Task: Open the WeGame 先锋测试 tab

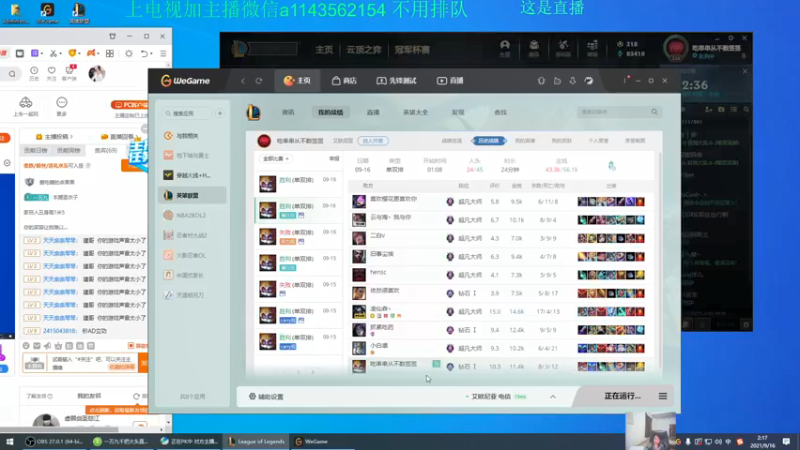Action: point(396,81)
